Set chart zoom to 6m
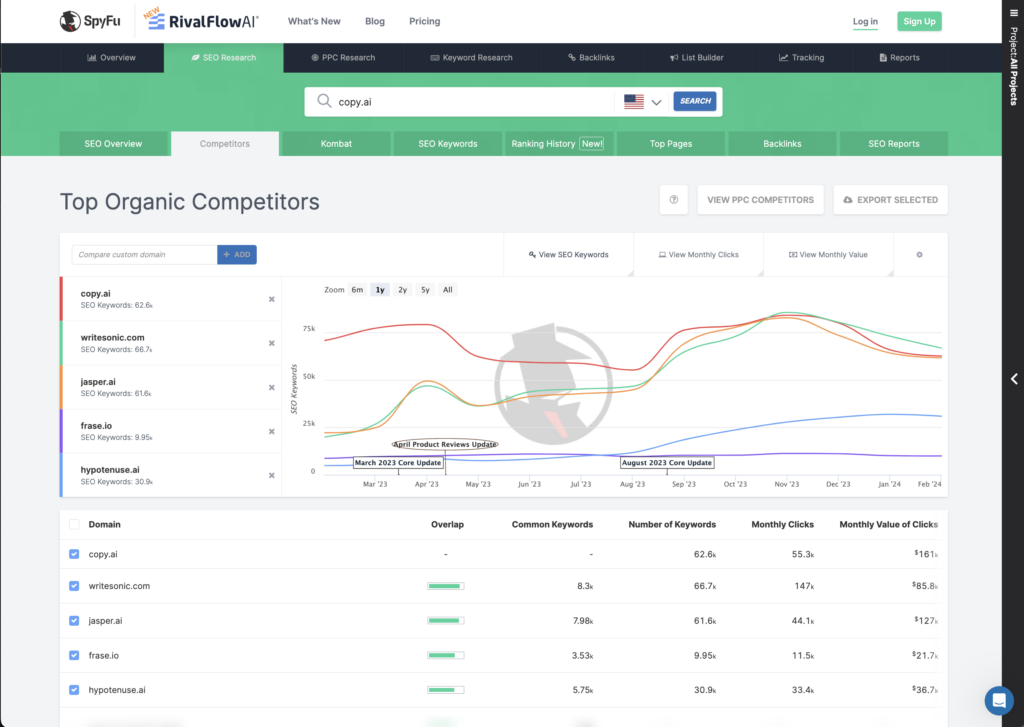Image resolution: width=1024 pixels, height=727 pixels. click(x=357, y=290)
